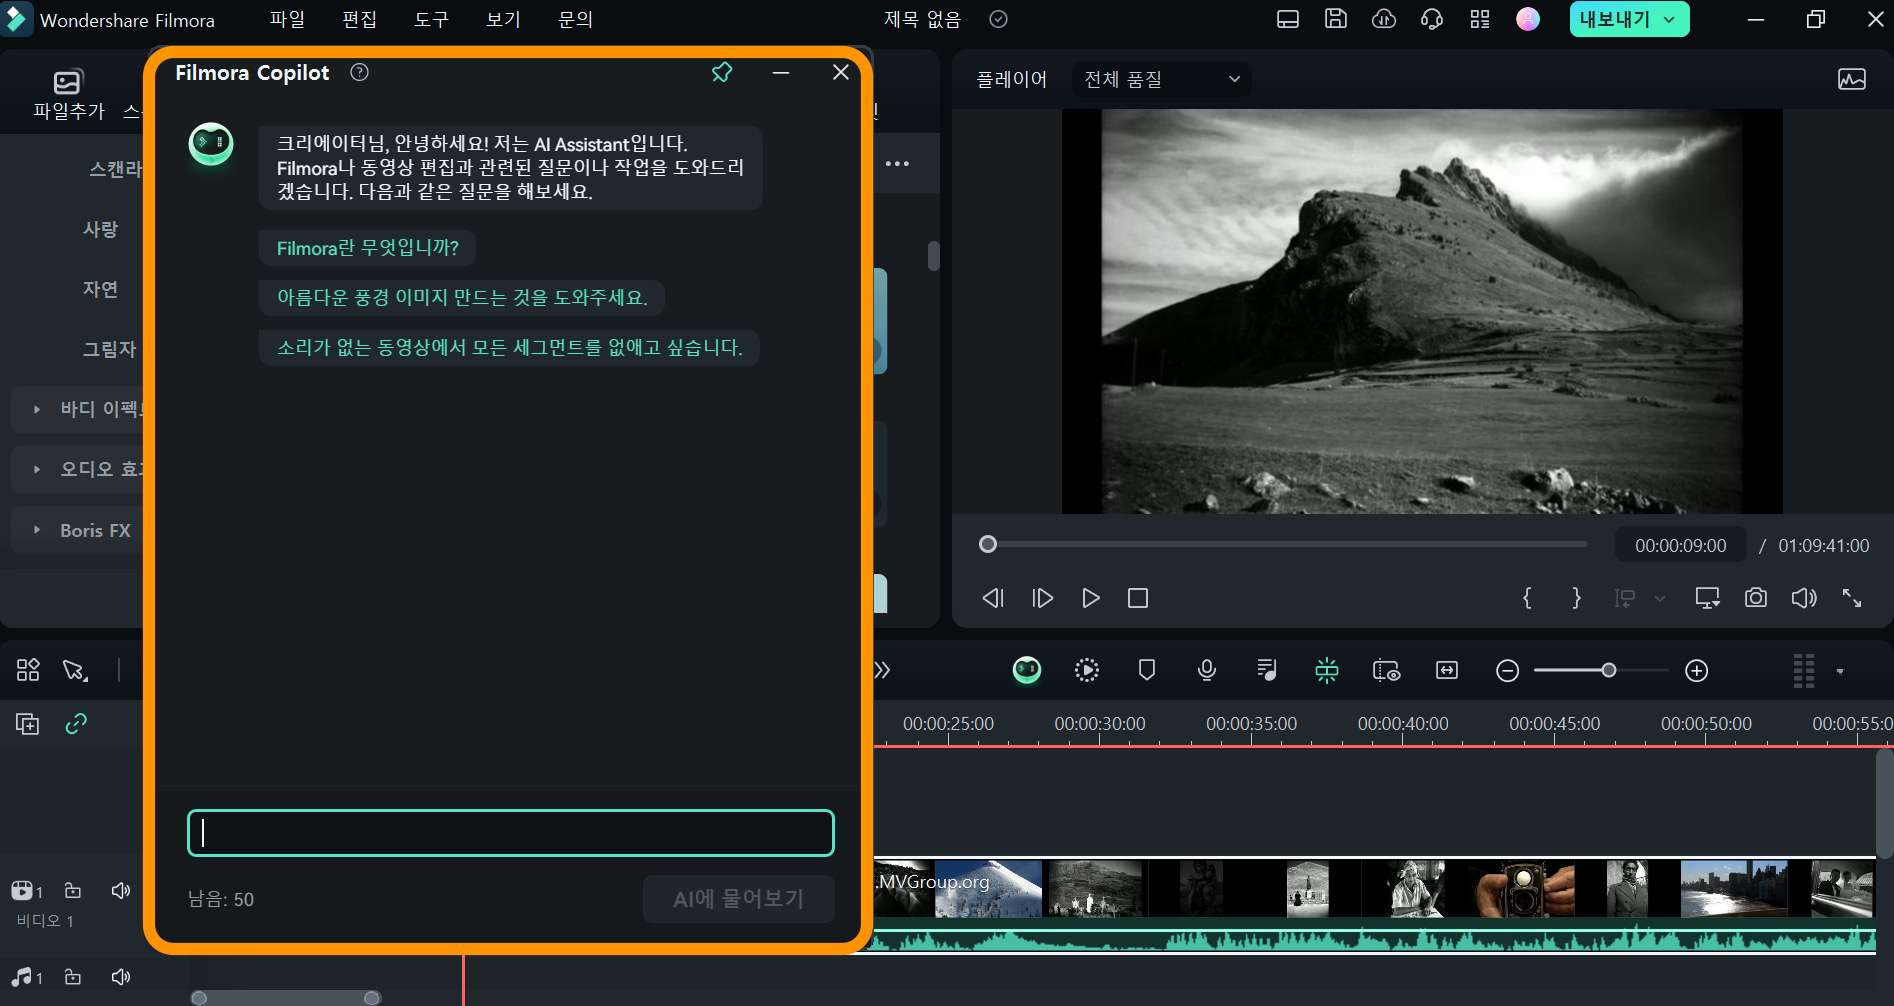The width and height of the screenshot is (1894, 1006).
Task: Set mark out point brace
Action: point(1577,598)
